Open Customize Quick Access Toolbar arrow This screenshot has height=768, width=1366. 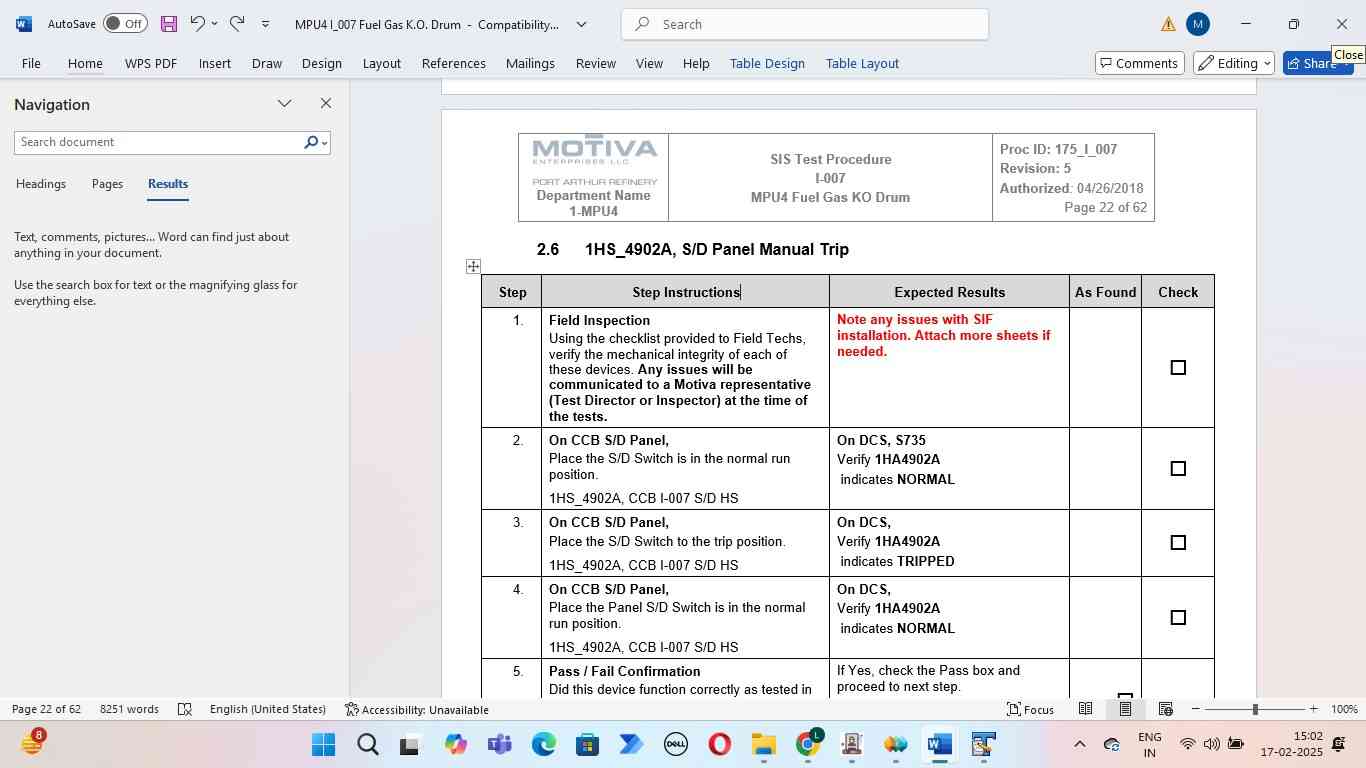pyautogui.click(x=265, y=24)
